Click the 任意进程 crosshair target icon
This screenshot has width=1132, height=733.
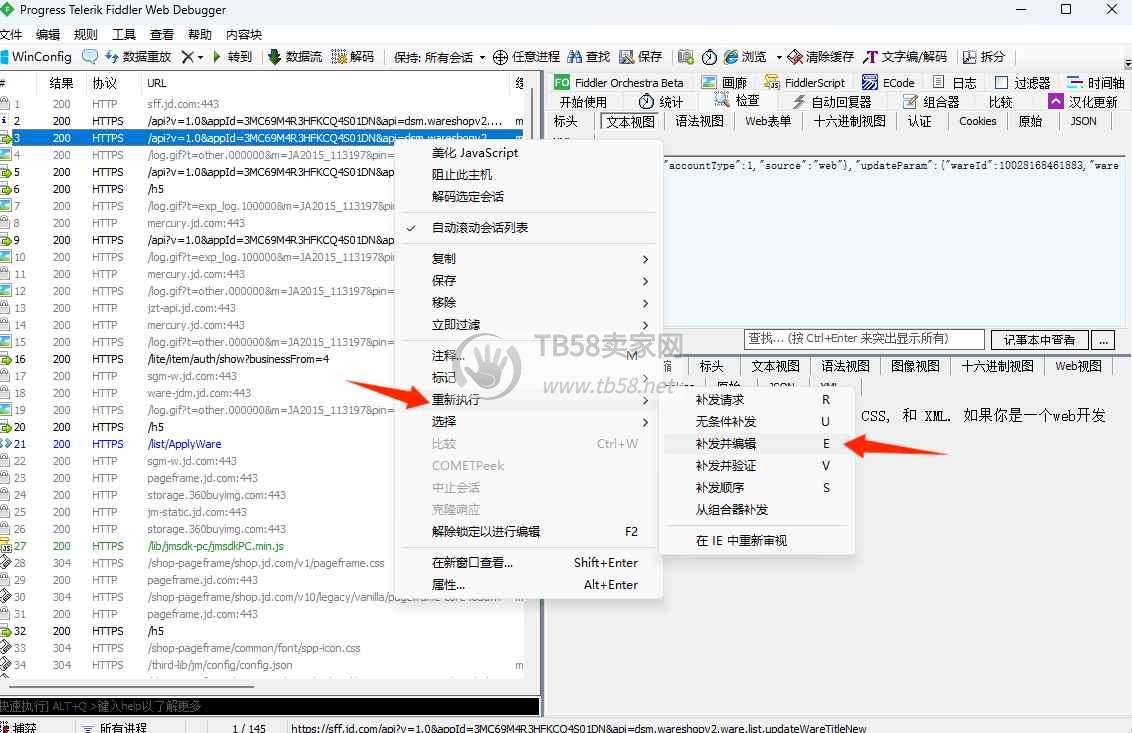click(500, 56)
